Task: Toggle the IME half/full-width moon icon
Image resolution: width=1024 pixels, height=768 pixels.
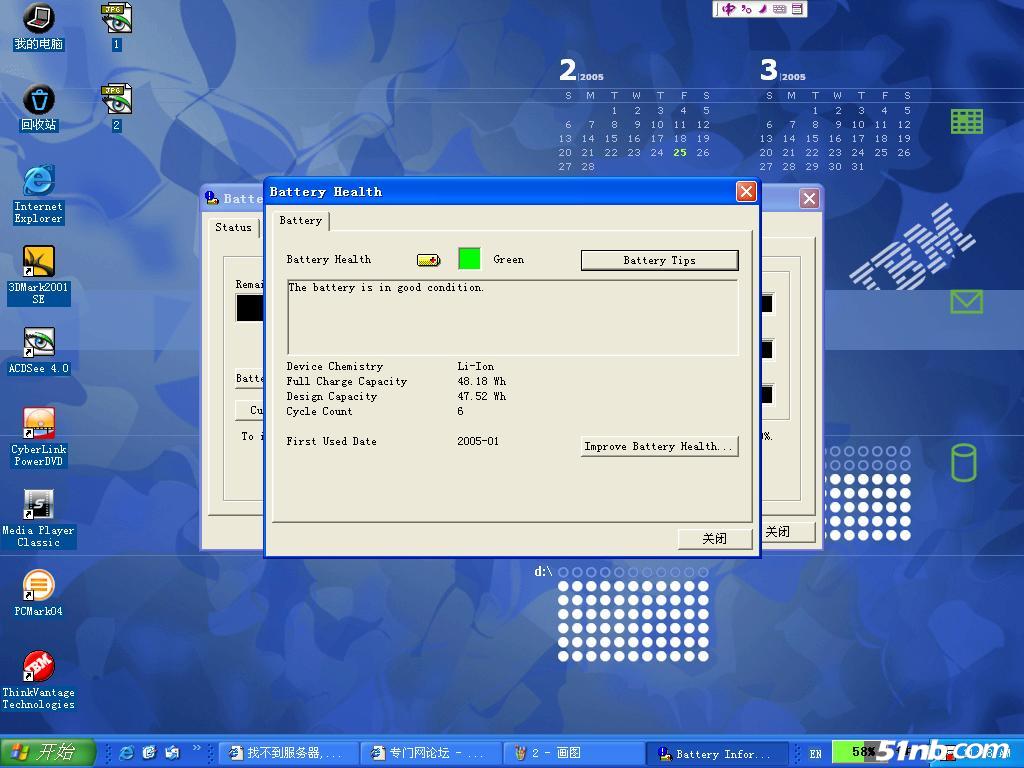Action: [x=763, y=9]
